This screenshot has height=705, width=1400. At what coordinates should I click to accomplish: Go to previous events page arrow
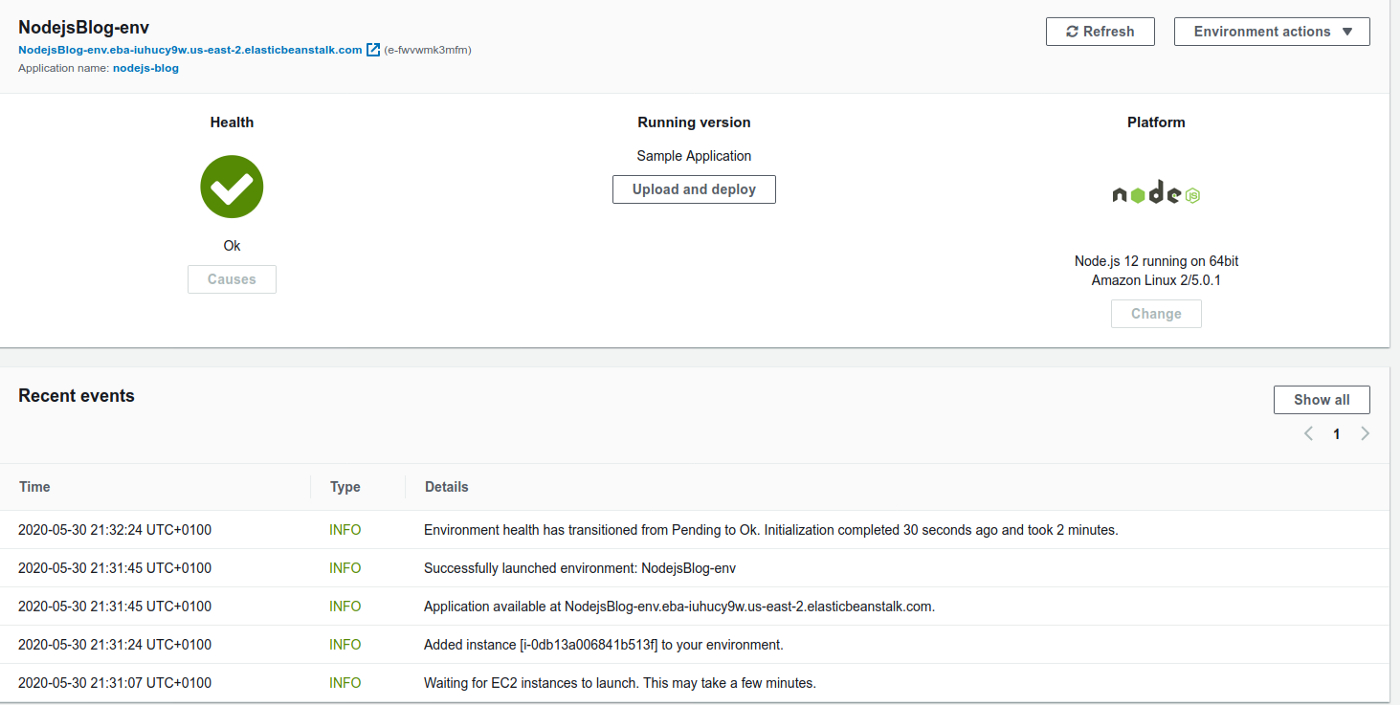click(1308, 434)
